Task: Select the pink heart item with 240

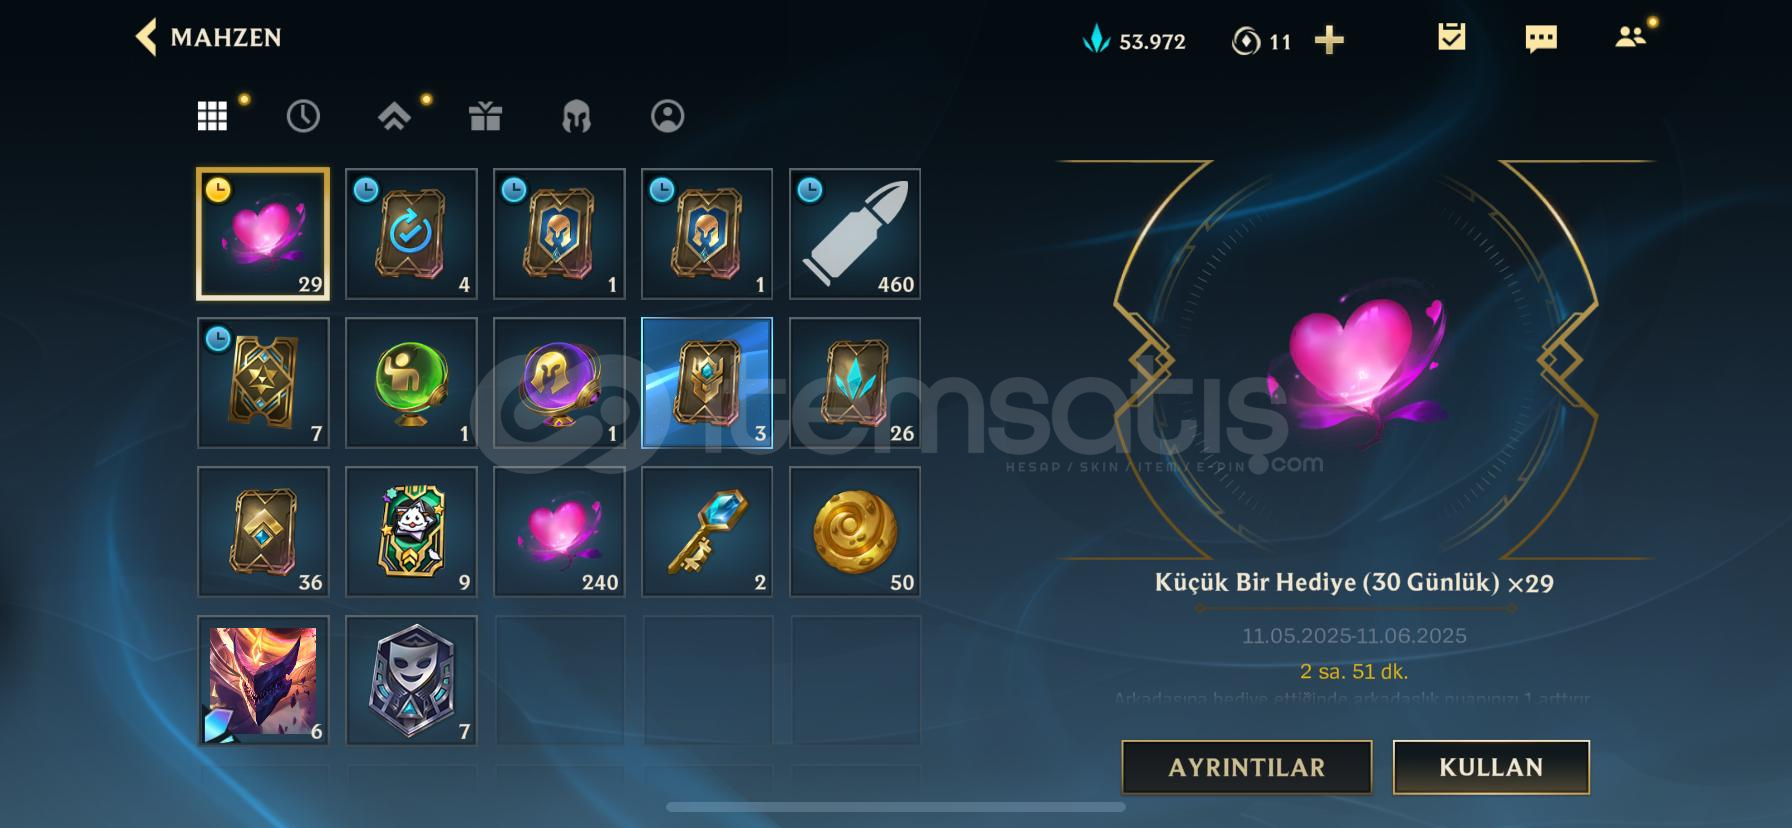Action: coord(559,532)
